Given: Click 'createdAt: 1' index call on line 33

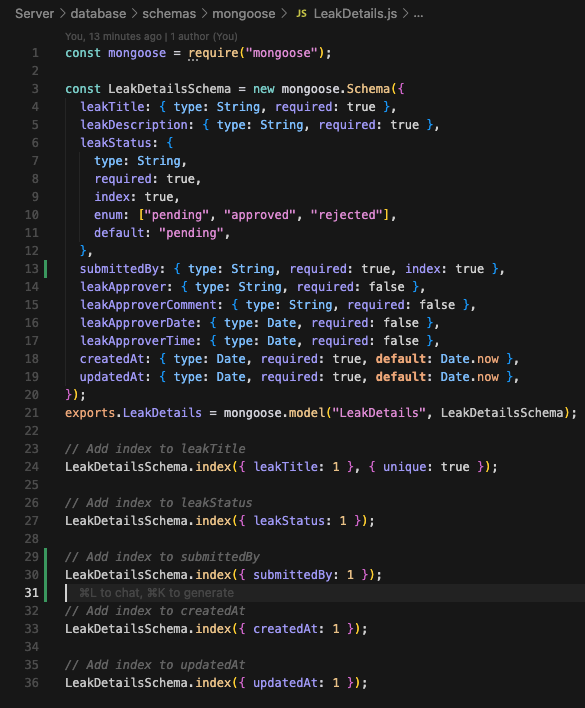Looking at the screenshot, I should [296, 629].
